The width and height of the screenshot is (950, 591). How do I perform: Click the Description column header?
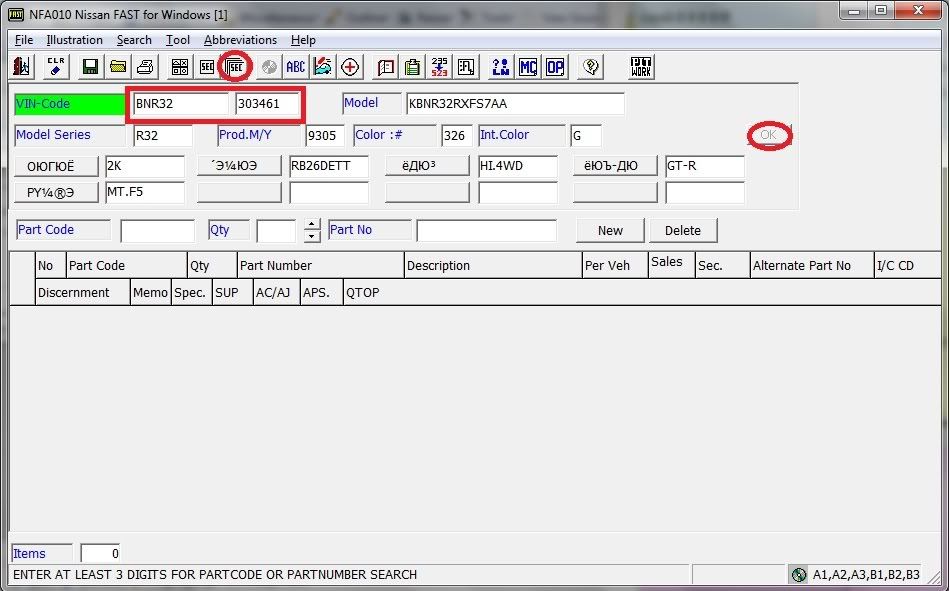438,266
